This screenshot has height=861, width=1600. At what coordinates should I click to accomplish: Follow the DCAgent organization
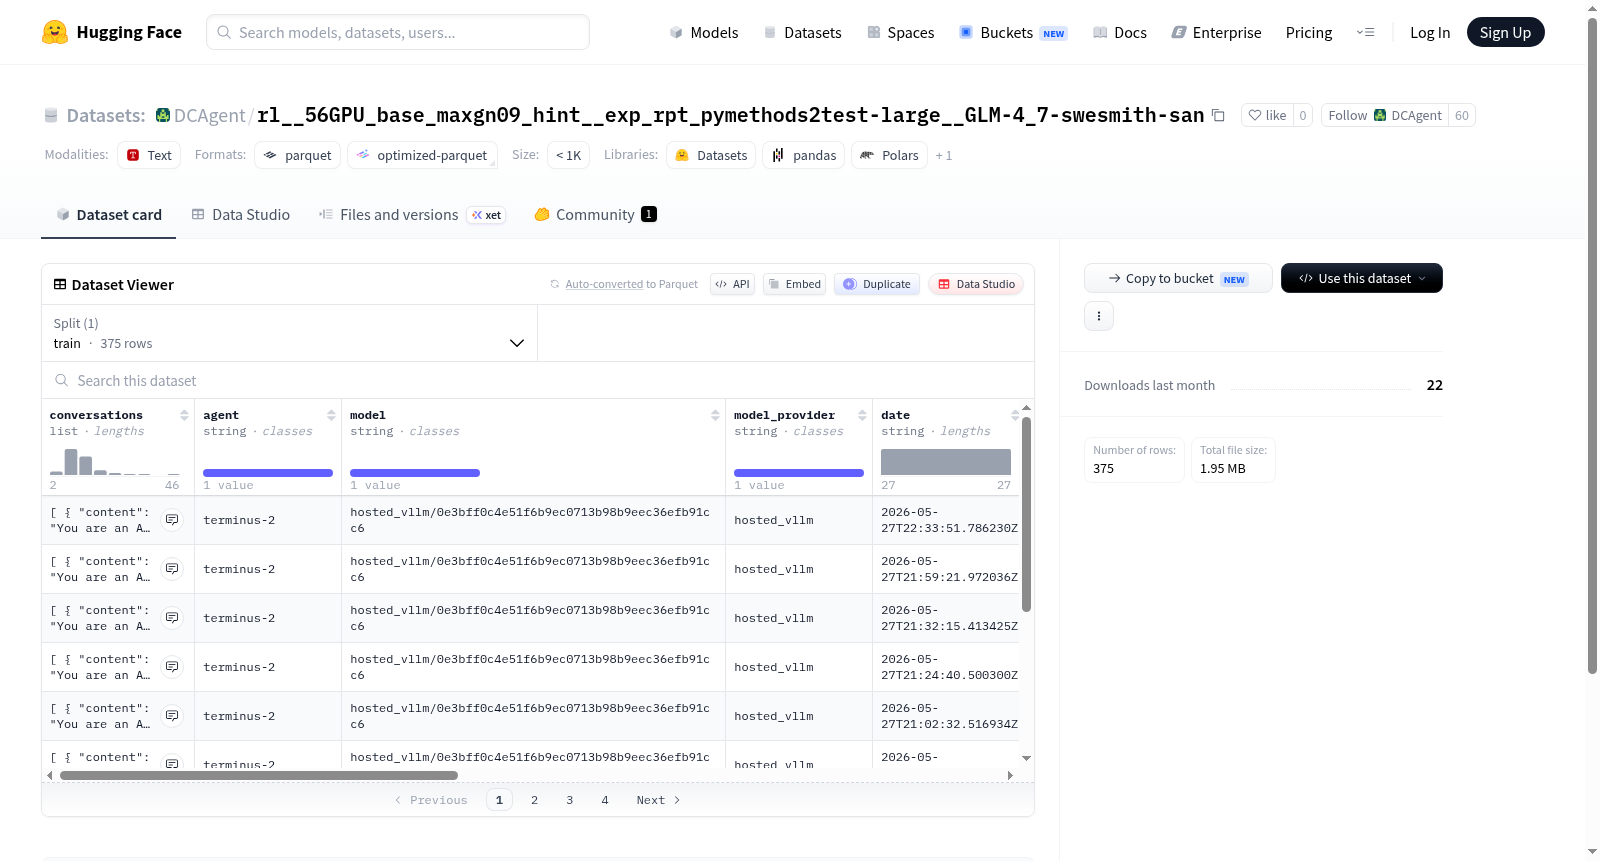click(x=1384, y=115)
